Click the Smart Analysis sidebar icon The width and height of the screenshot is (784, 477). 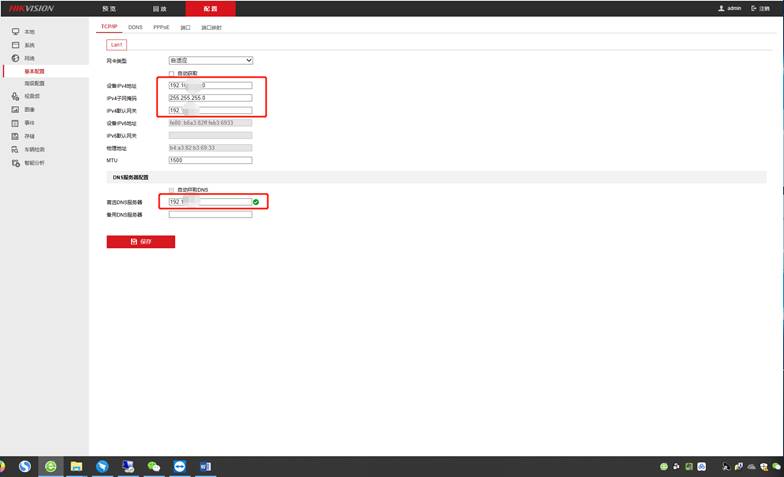15,162
